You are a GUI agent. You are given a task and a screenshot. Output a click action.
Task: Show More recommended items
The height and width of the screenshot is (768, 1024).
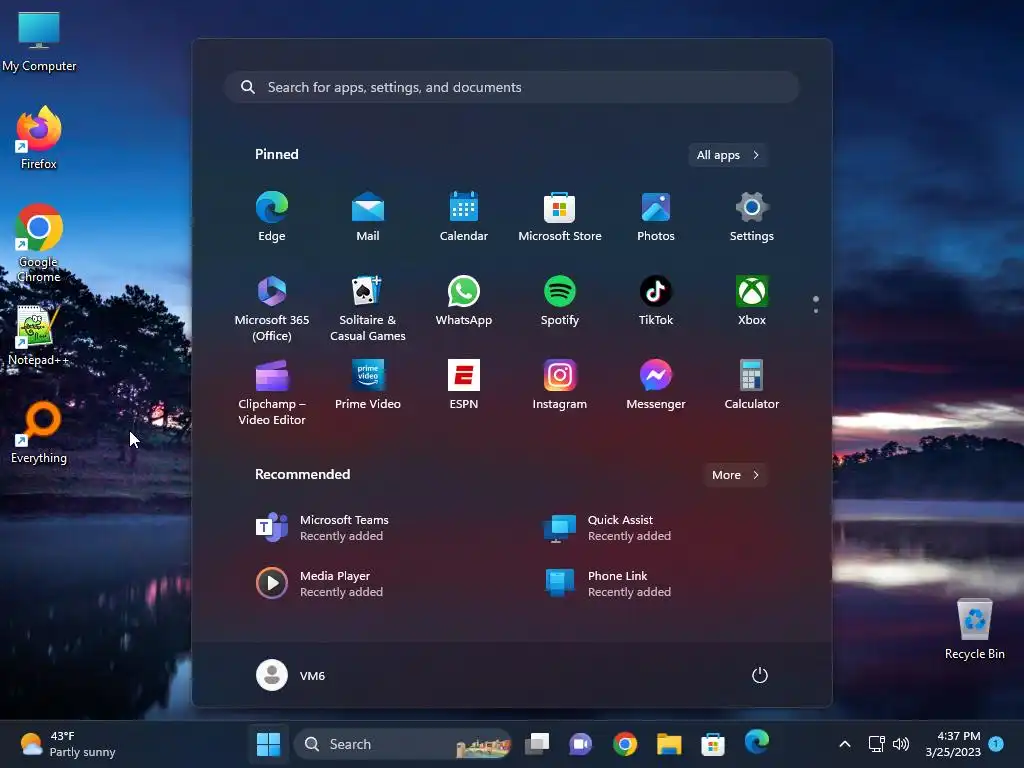click(x=735, y=475)
